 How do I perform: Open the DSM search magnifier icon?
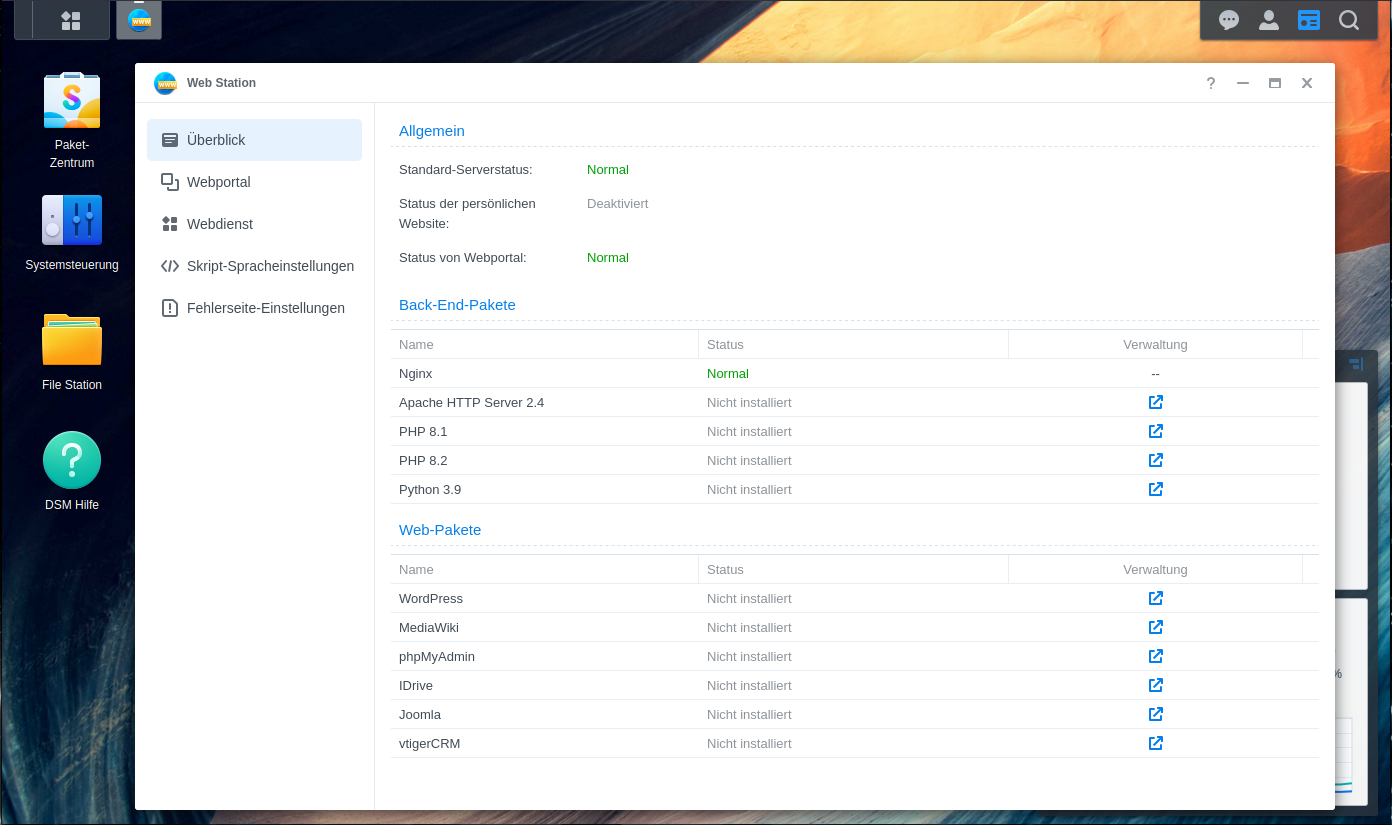[x=1349, y=20]
